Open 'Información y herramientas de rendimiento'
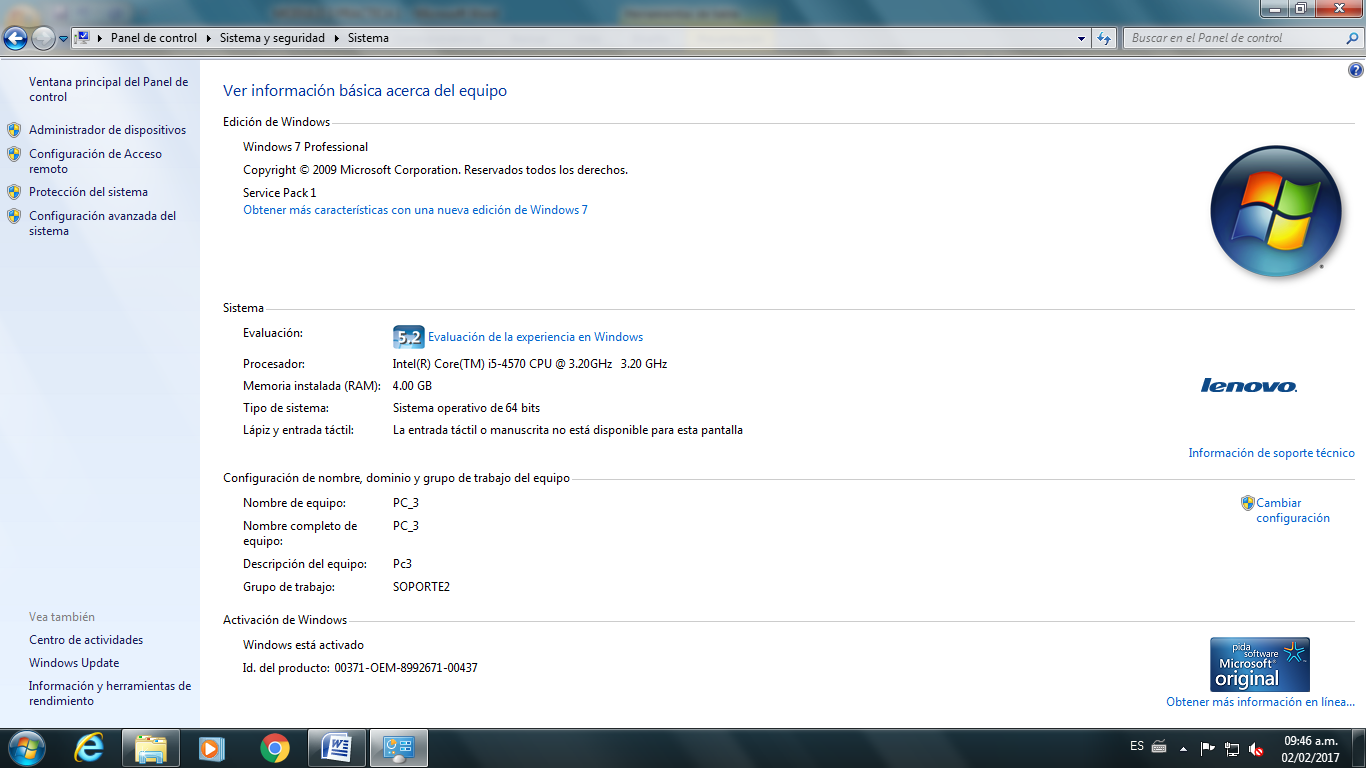Viewport: 1366px width, 768px height. coord(110,693)
